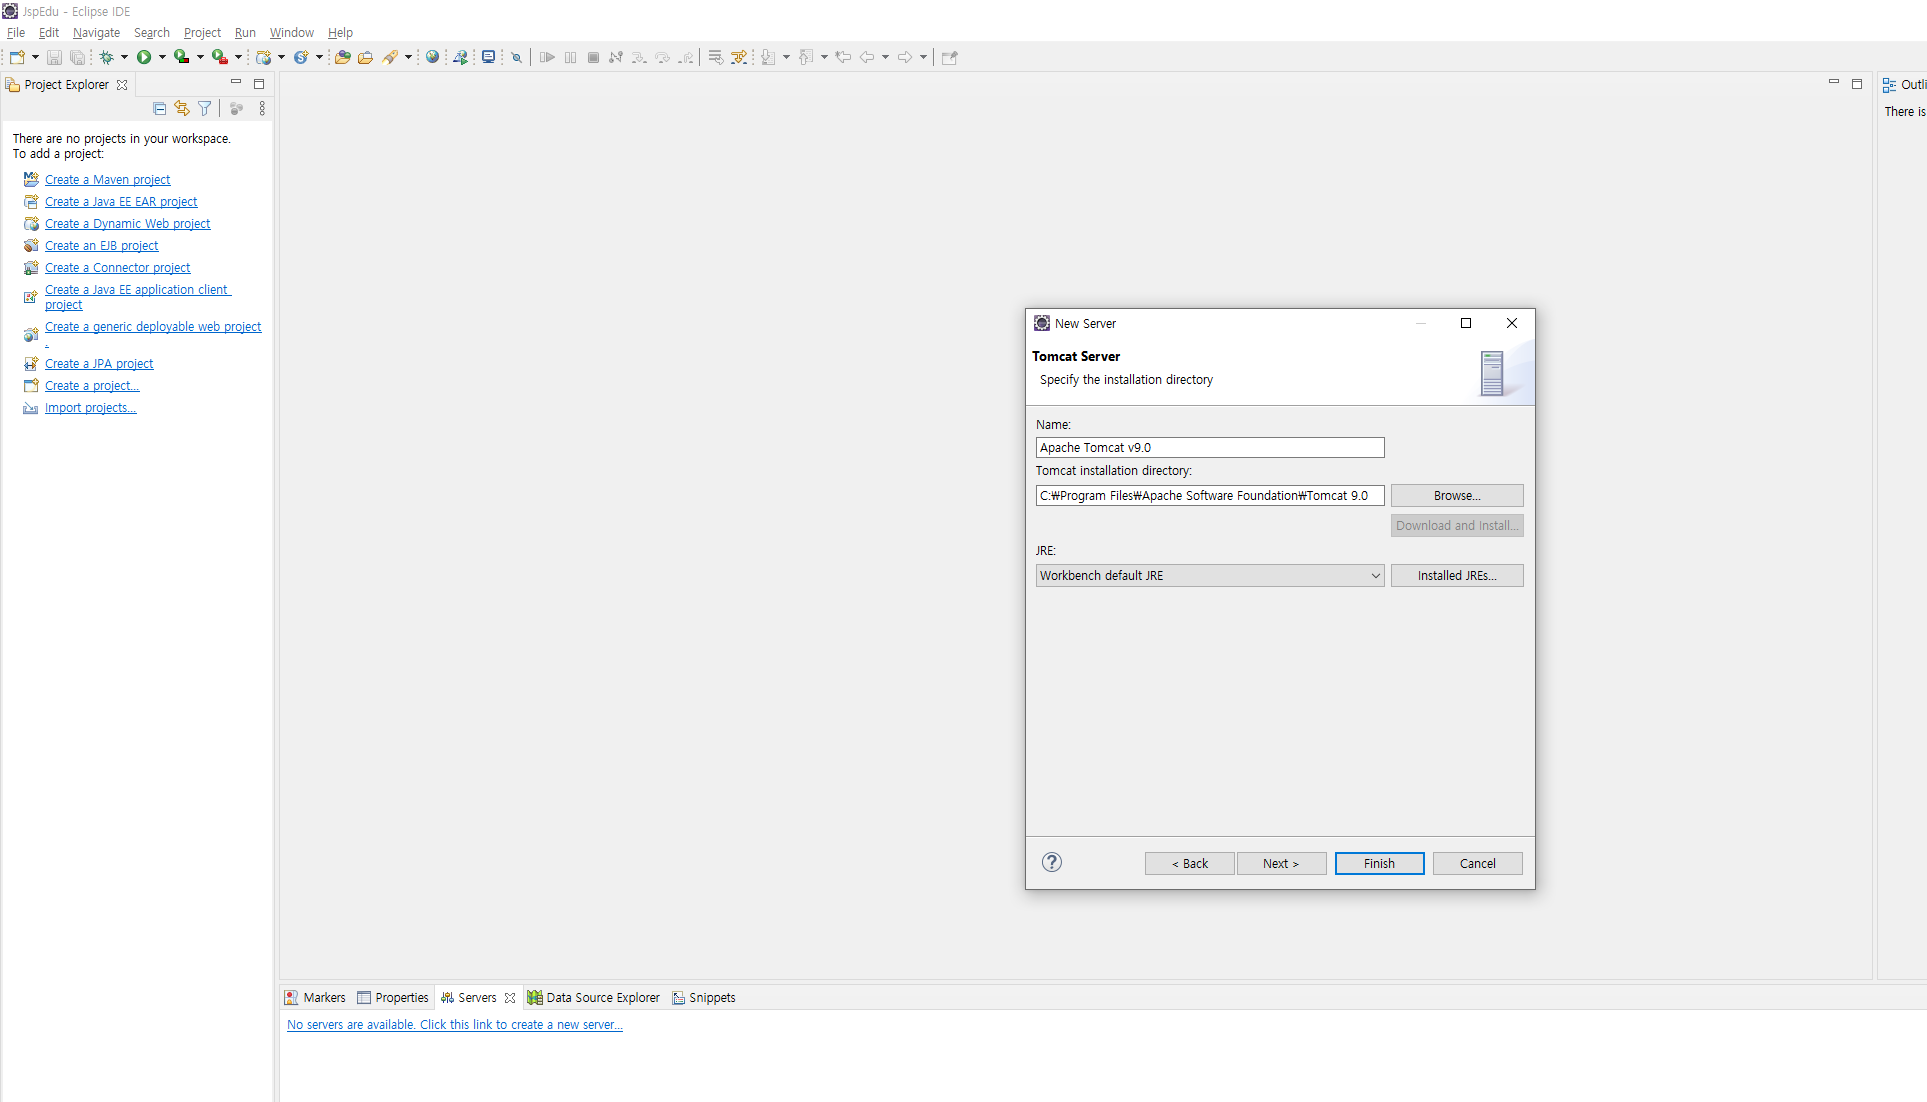Image resolution: width=1927 pixels, height=1102 pixels.
Task: Click the Drop to Frame icon
Action: [x=716, y=57]
